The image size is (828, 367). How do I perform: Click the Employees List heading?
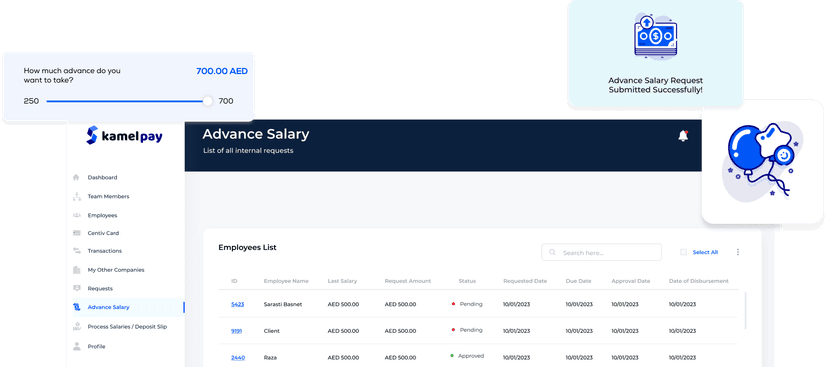247,247
